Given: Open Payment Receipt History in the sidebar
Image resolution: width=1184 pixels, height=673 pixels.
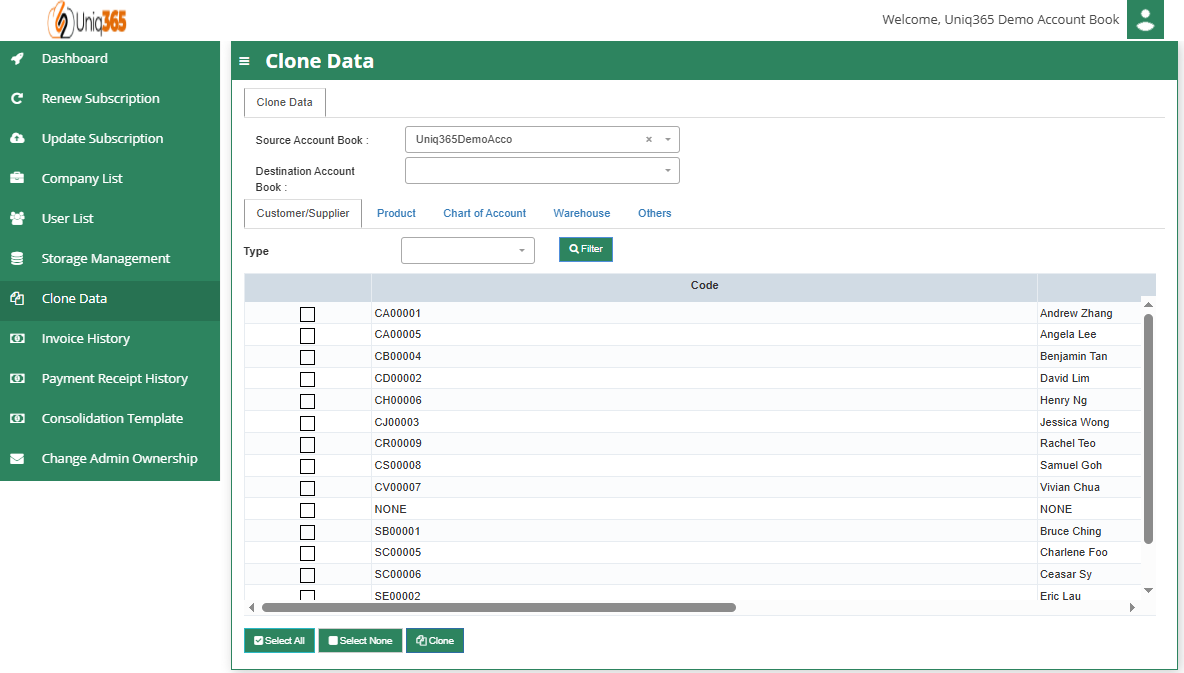Looking at the screenshot, I should click(x=115, y=378).
